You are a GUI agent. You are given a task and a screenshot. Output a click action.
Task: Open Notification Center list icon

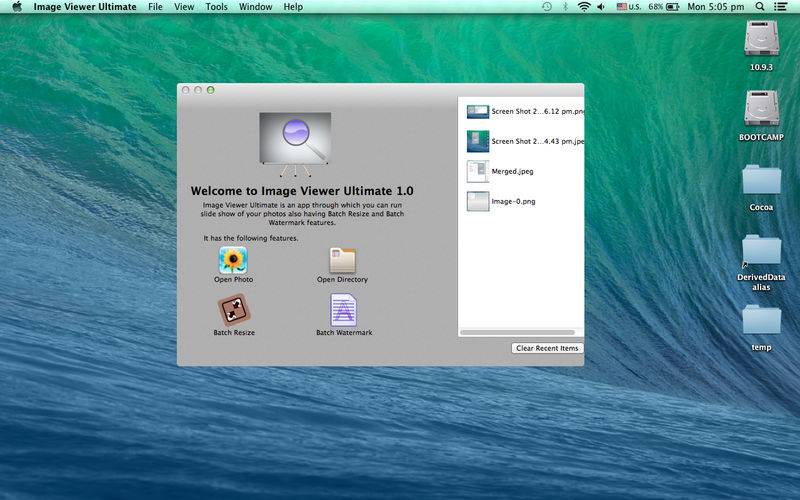[x=780, y=7]
